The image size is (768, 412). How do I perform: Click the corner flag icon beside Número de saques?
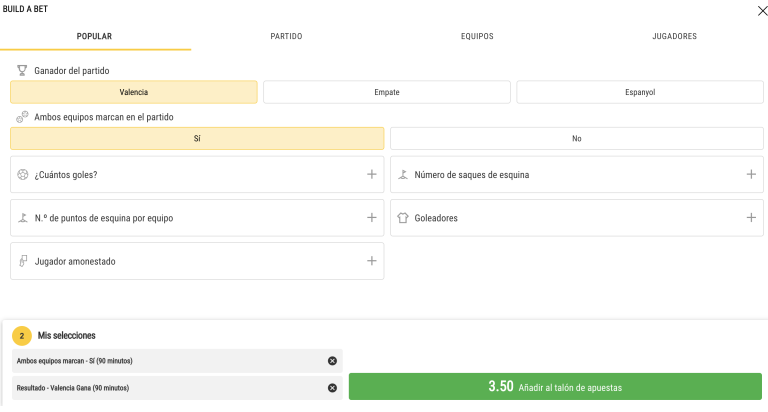point(403,175)
